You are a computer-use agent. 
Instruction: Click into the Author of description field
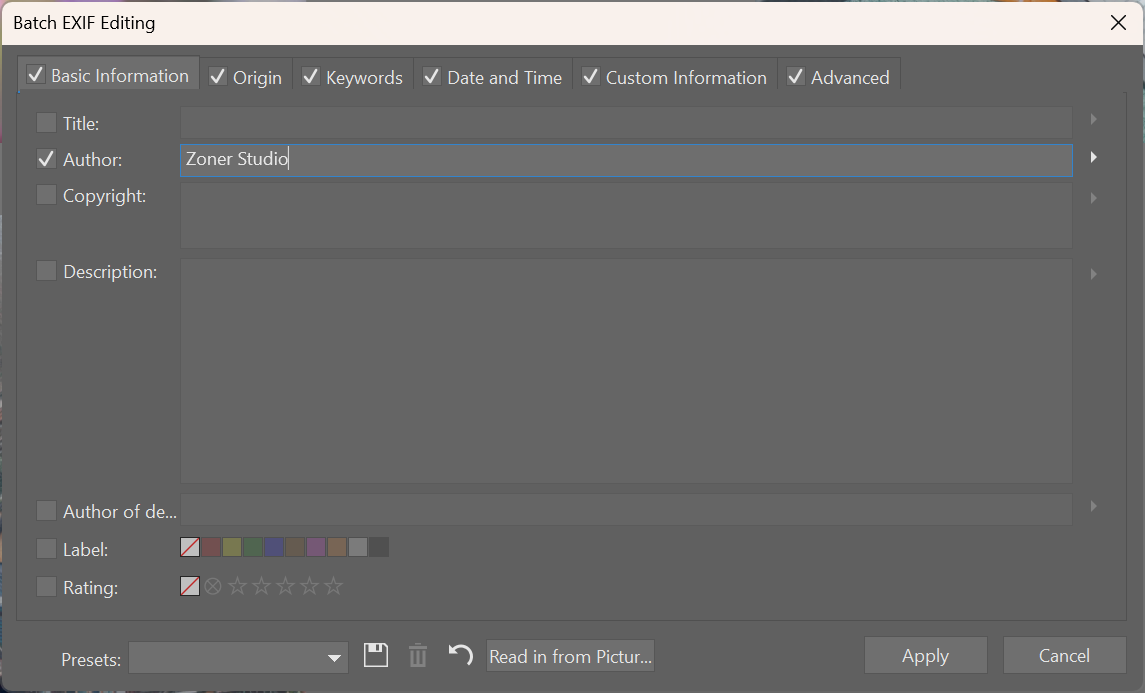(627, 509)
